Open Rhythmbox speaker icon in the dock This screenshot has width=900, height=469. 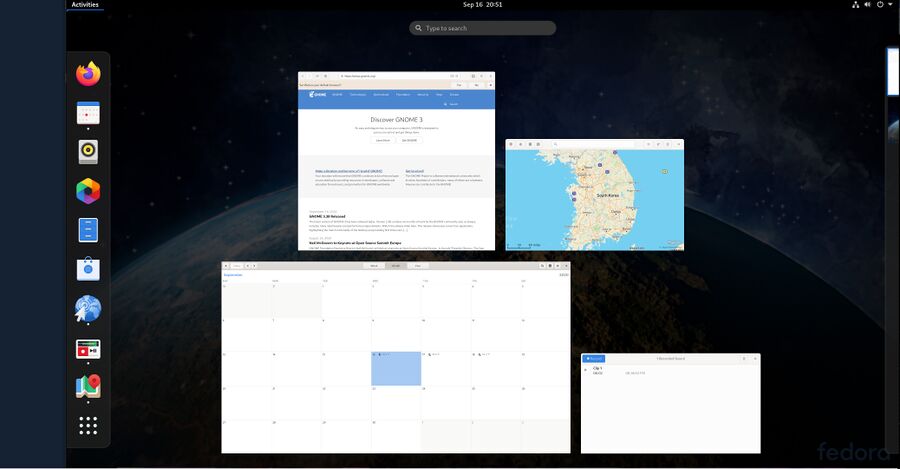pyautogui.click(x=88, y=152)
